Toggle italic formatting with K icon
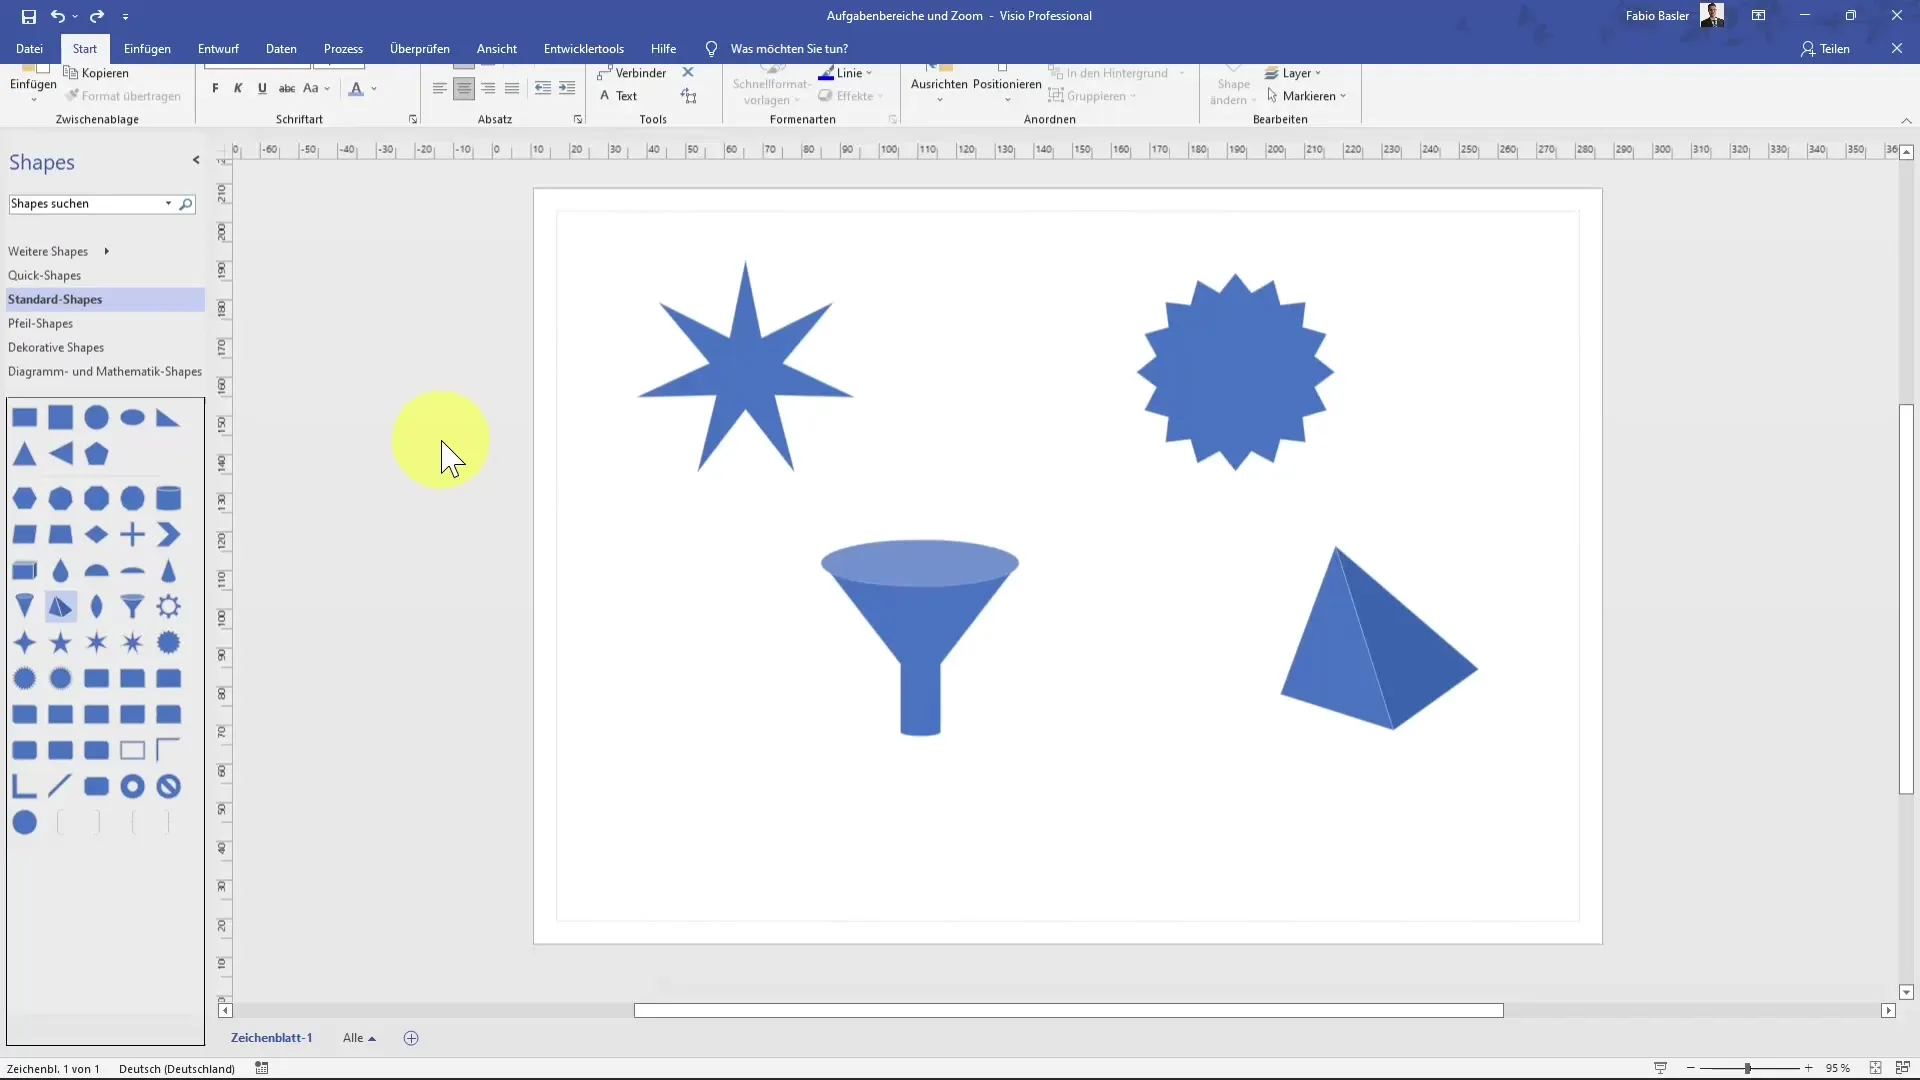The image size is (1920, 1080). [237, 88]
